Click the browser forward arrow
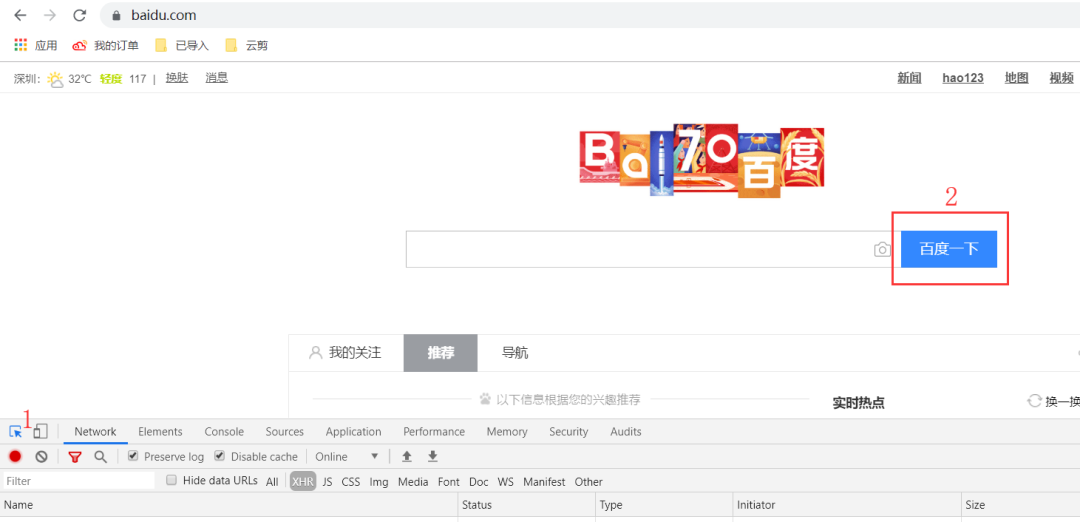 click(x=50, y=15)
